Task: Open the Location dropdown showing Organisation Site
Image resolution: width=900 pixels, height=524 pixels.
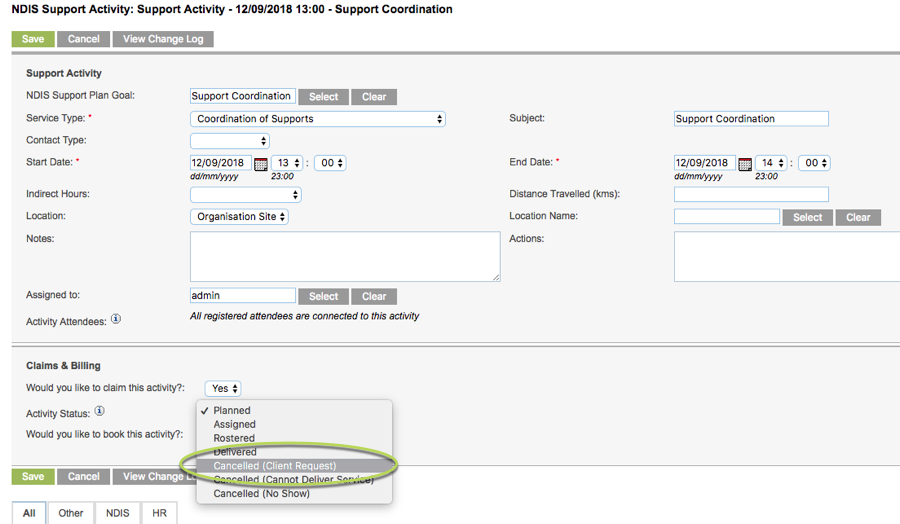Action: tap(239, 217)
